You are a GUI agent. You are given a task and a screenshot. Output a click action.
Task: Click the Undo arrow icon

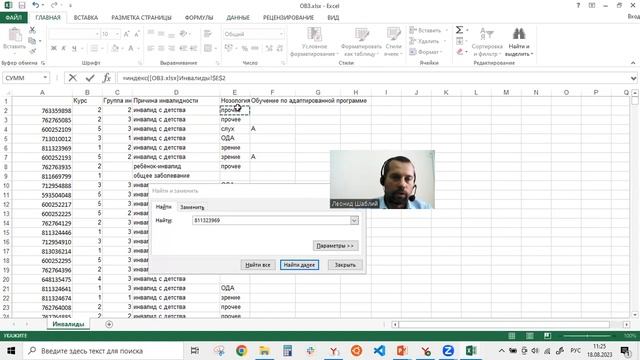[x=36, y=5]
